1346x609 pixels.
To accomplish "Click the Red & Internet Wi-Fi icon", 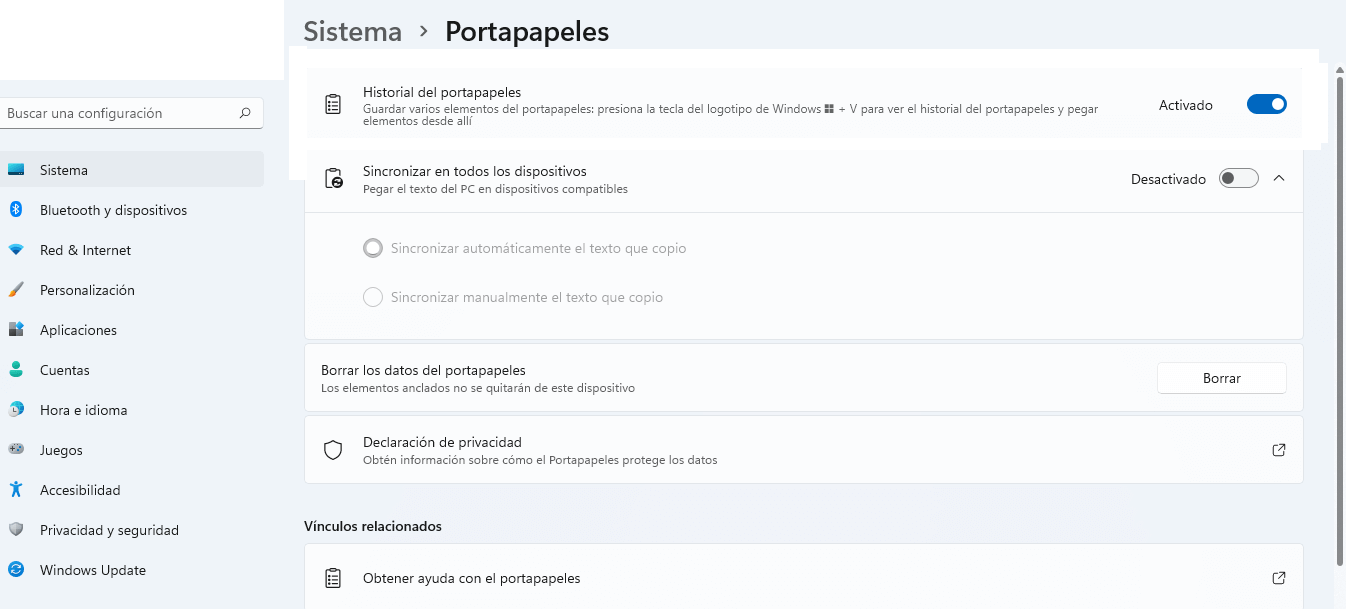I will (x=16, y=250).
